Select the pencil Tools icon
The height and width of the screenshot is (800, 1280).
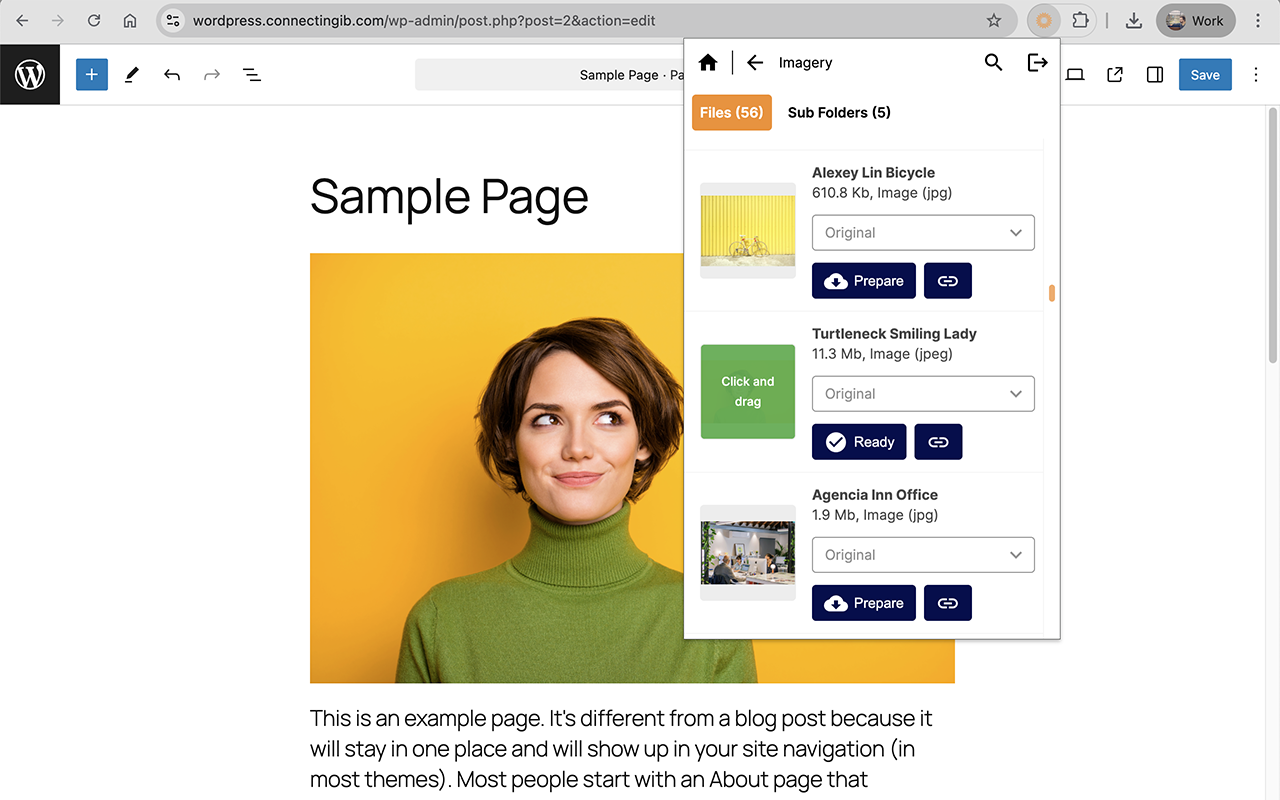tap(132, 75)
